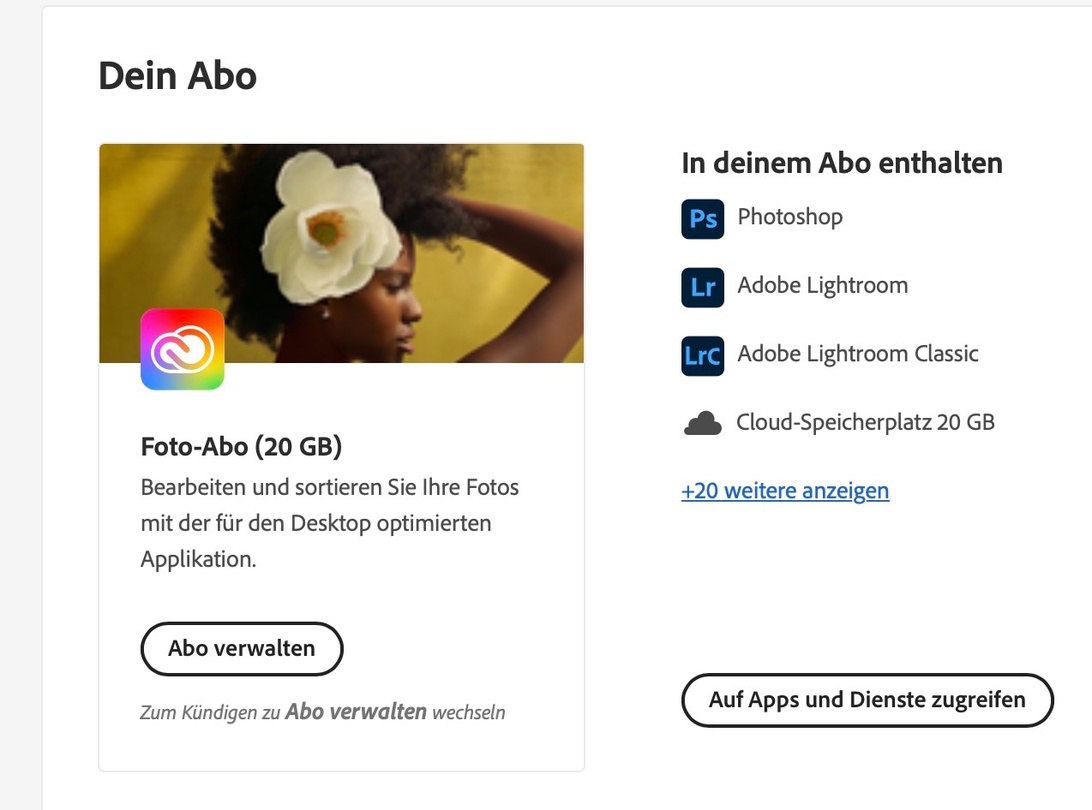Click the grey cloud storage icon
The image size is (1092, 810).
click(702, 423)
